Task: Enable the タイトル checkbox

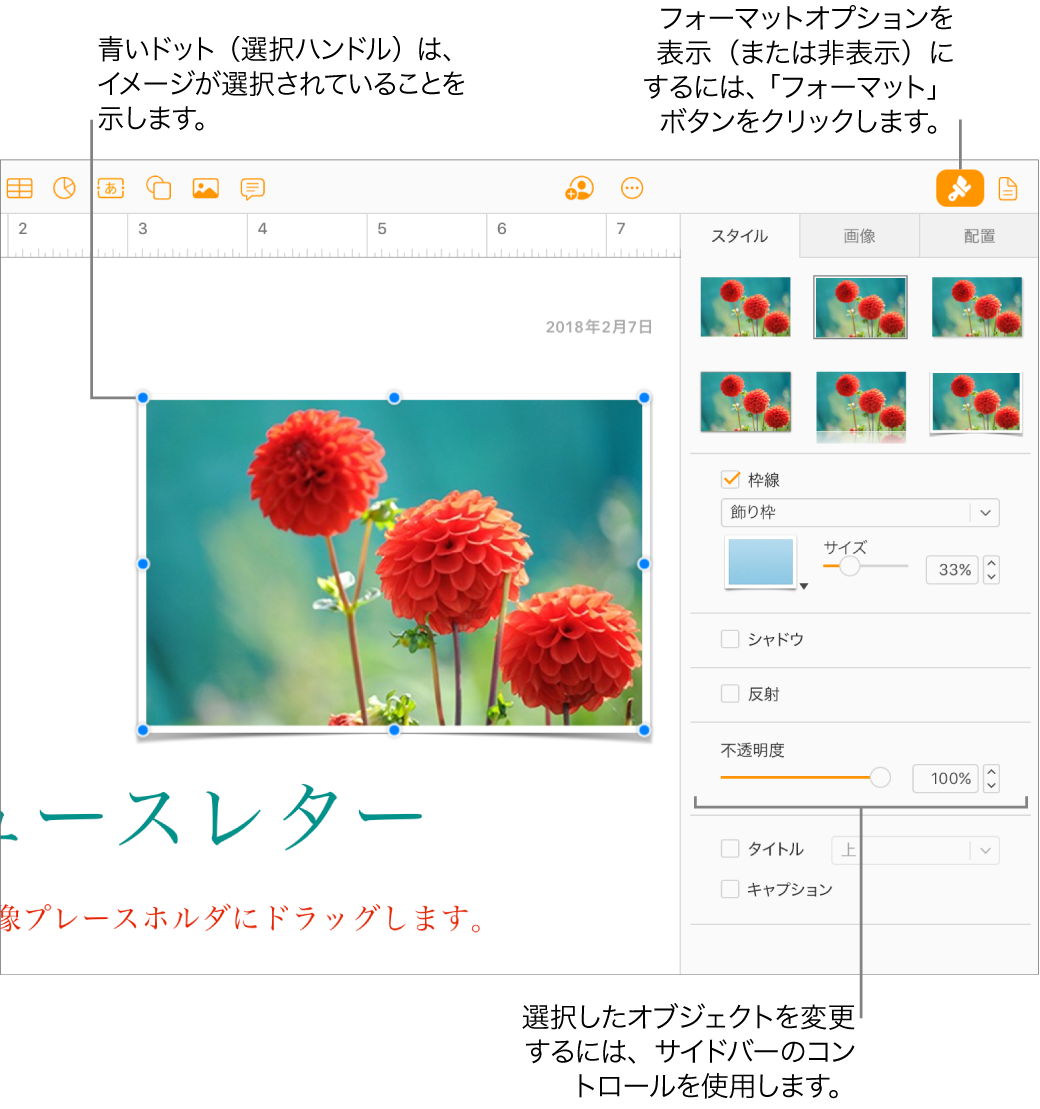Action: click(x=729, y=848)
